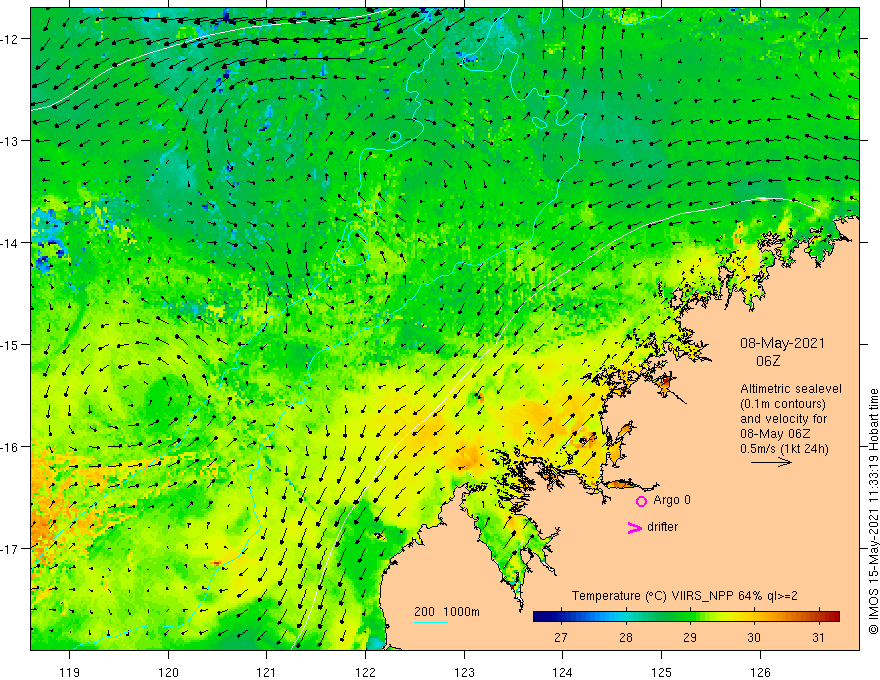Click the 28 value on the temperature scale

pyautogui.click(x=625, y=637)
